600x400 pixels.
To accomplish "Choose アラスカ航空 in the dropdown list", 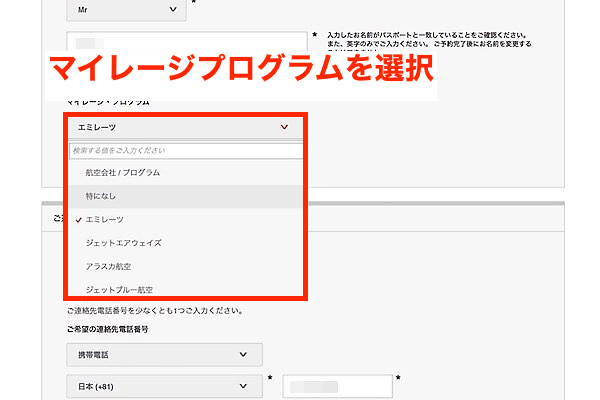I will (185, 266).
